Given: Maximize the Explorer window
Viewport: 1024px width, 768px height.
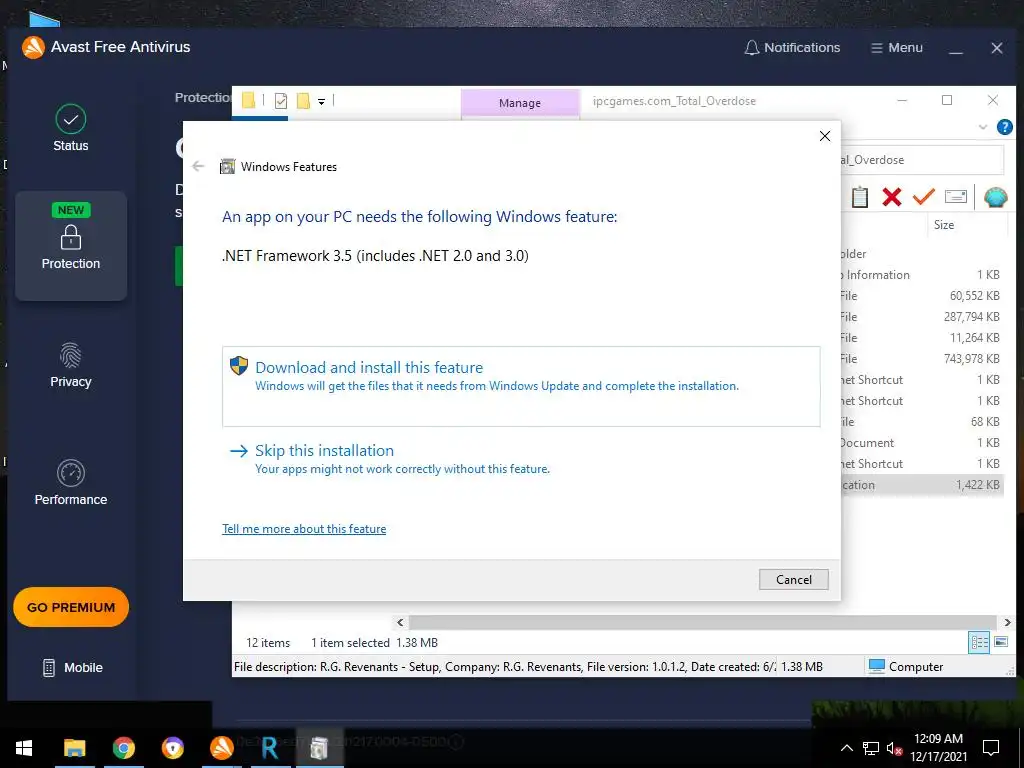Looking at the screenshot, I should pos(947,100).
